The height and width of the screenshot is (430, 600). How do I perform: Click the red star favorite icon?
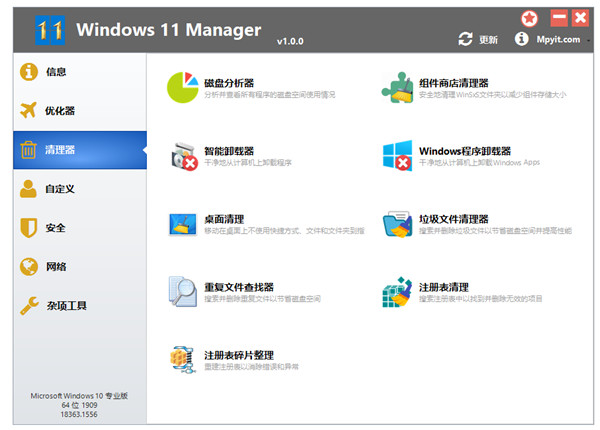[x=529, y=18]
